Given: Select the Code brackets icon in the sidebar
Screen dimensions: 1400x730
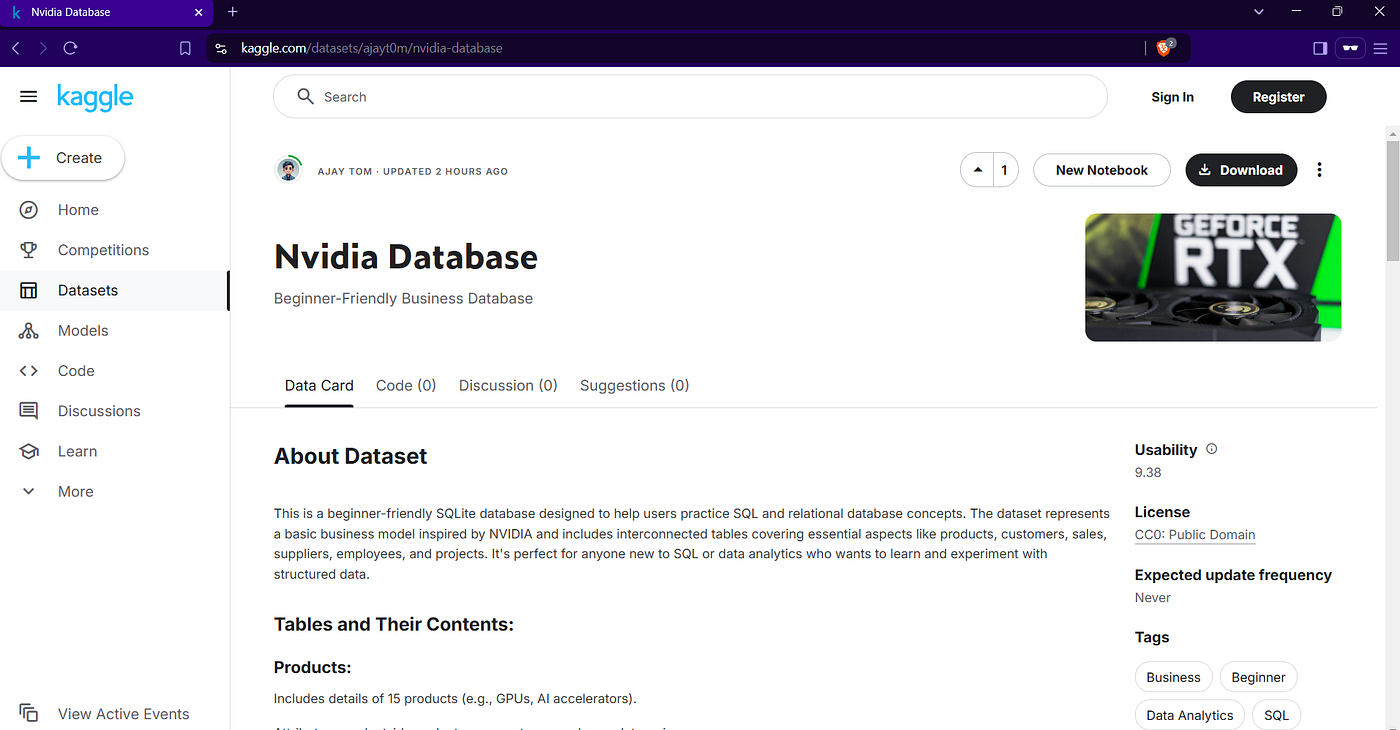Looking at the screenshot, I should [x=29, y=371].
